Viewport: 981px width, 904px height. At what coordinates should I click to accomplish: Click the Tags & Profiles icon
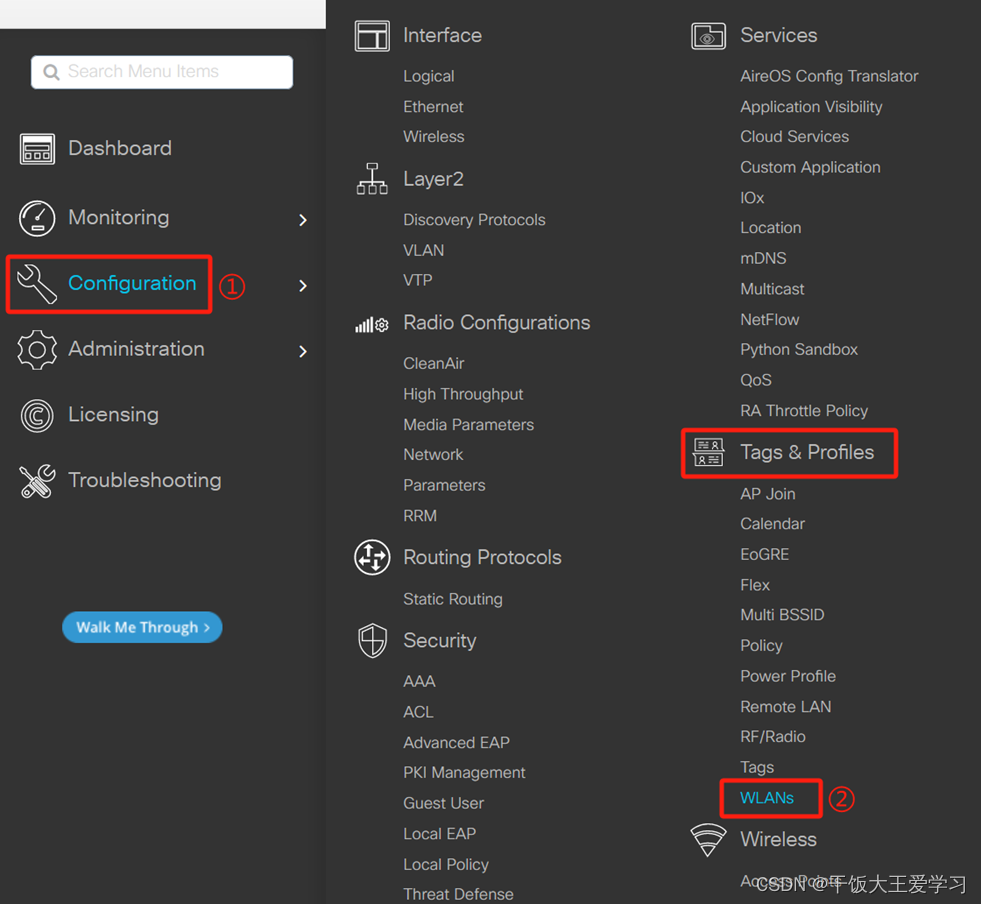point(708,452)
